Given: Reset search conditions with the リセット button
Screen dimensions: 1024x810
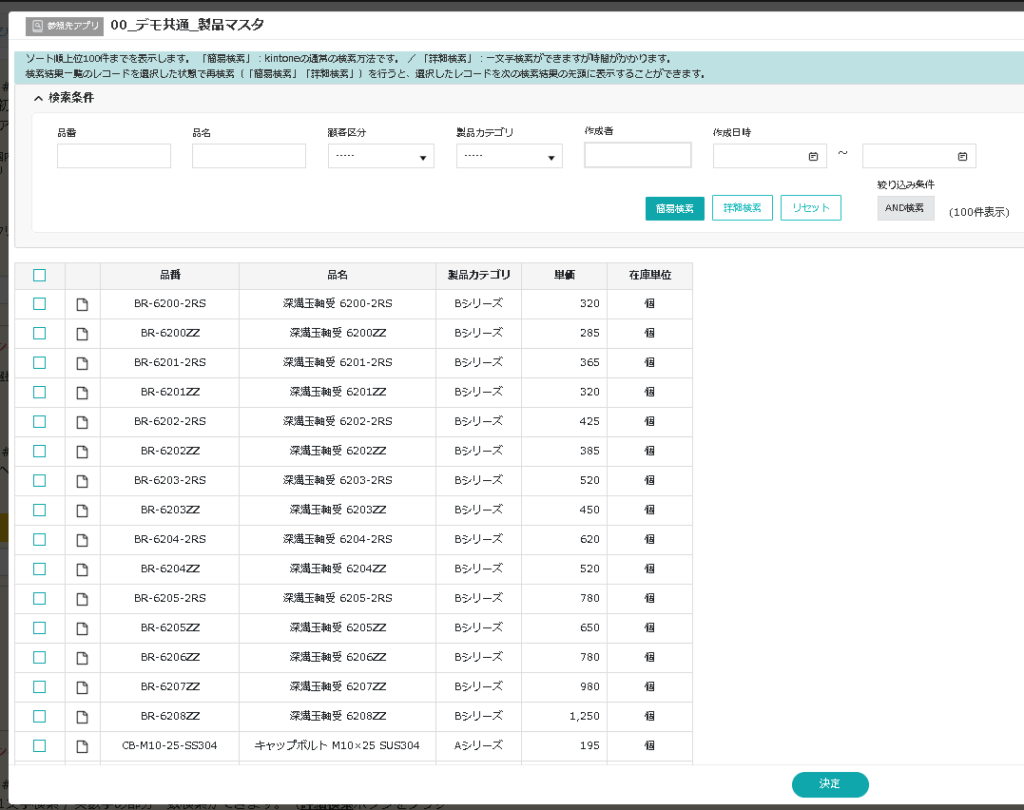Looking at the screenshot, I should (811, 208).
